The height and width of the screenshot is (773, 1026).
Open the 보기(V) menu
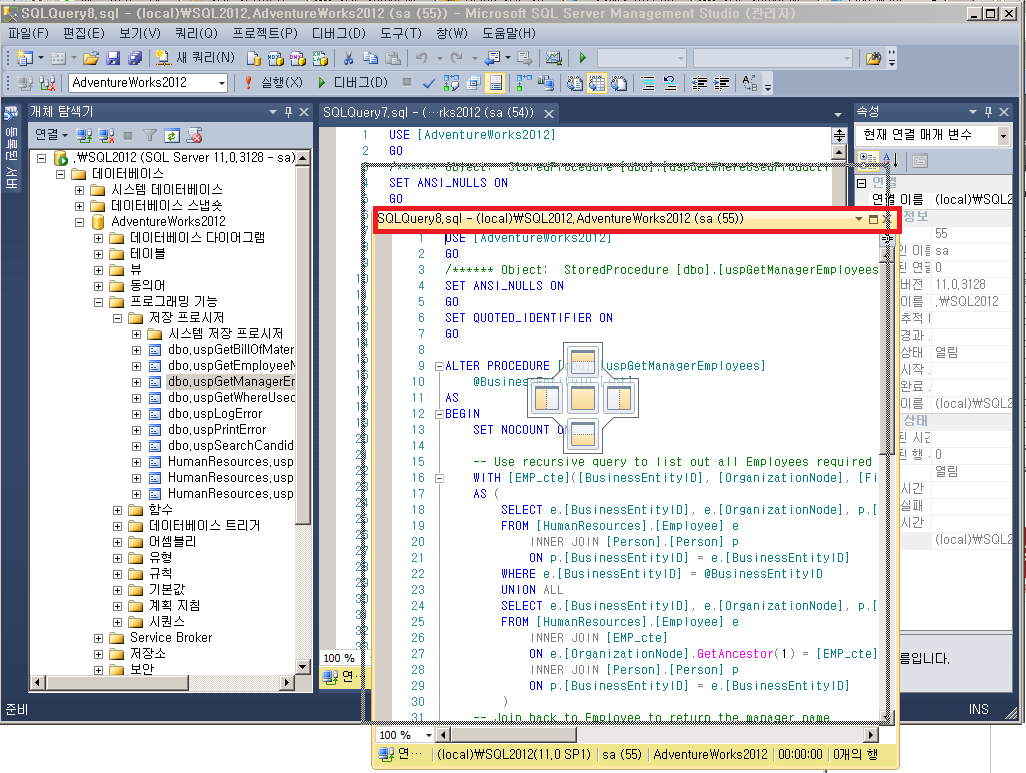coord(139,33)
